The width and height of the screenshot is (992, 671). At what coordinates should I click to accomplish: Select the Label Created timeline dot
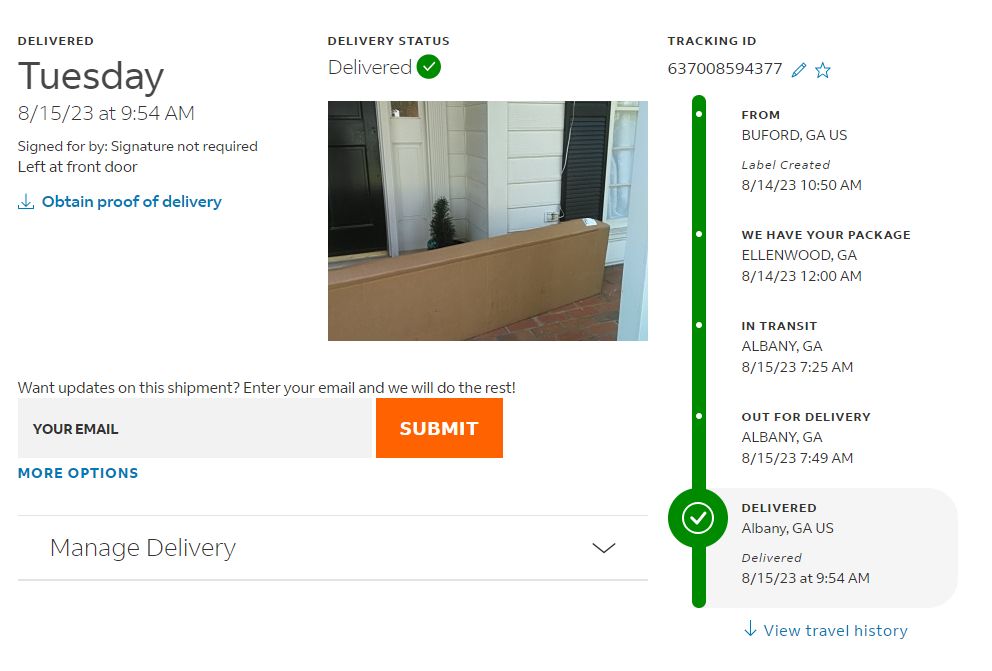pos(698,114)
